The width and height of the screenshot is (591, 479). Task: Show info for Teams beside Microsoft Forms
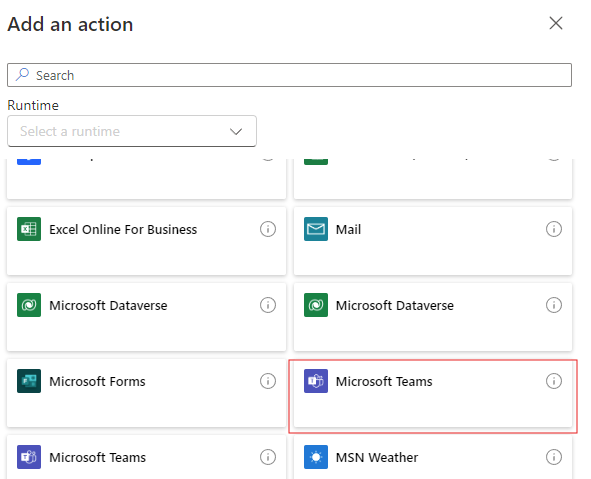click(554, 381)
